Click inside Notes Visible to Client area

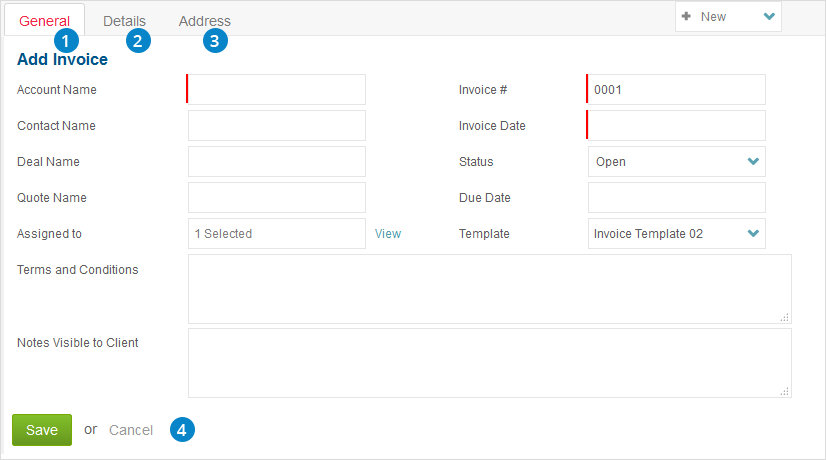point(489,363)
